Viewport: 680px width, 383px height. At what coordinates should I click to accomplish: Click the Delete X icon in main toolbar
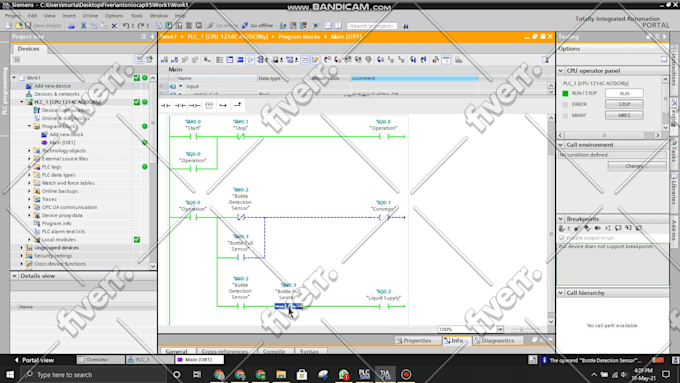click(114, 26)
